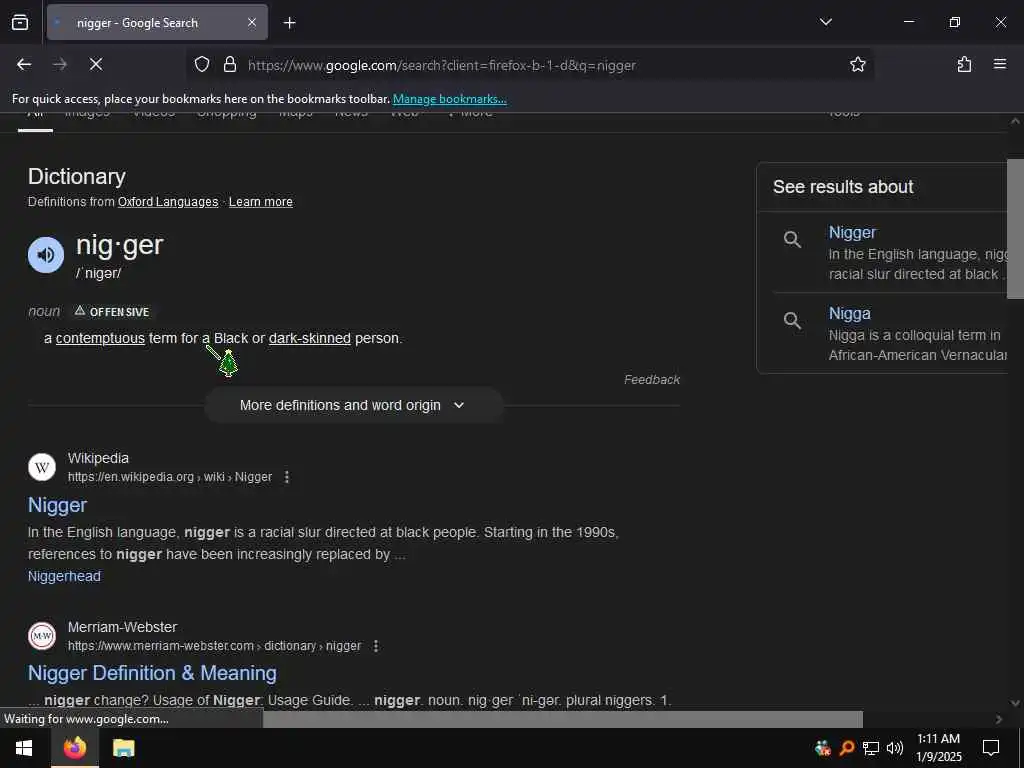Image resolution: width=1024 pixels, height=768 pixels.
Task: Open File Explorer from the taskbar
Action: coord(123,748)
